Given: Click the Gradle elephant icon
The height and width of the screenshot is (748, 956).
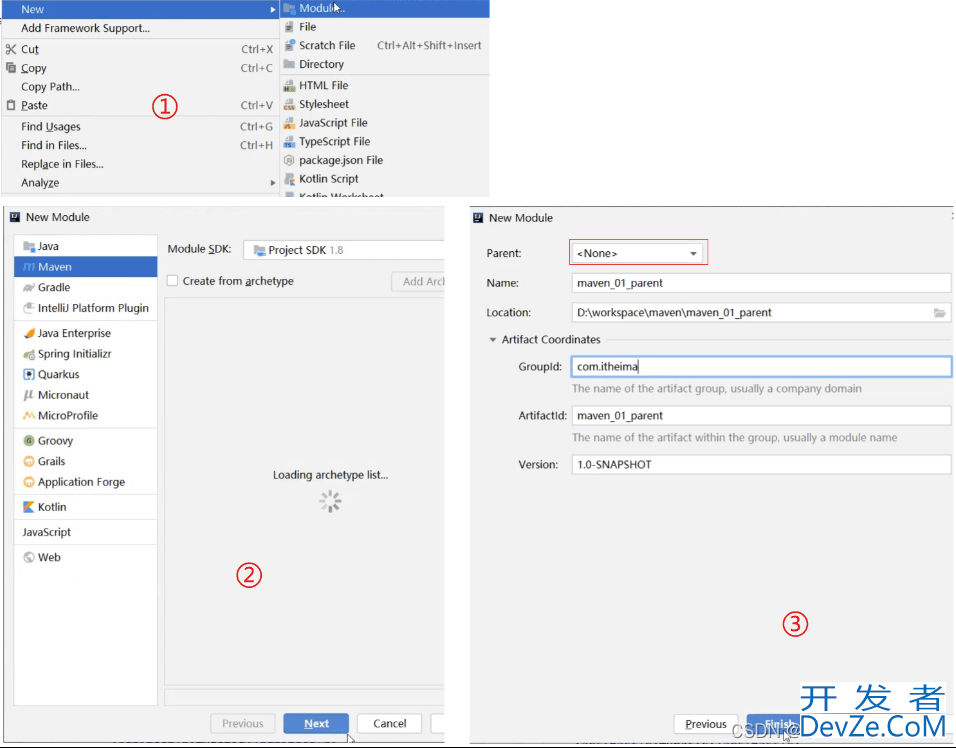Looking at the screenshot, I should 29,287.
